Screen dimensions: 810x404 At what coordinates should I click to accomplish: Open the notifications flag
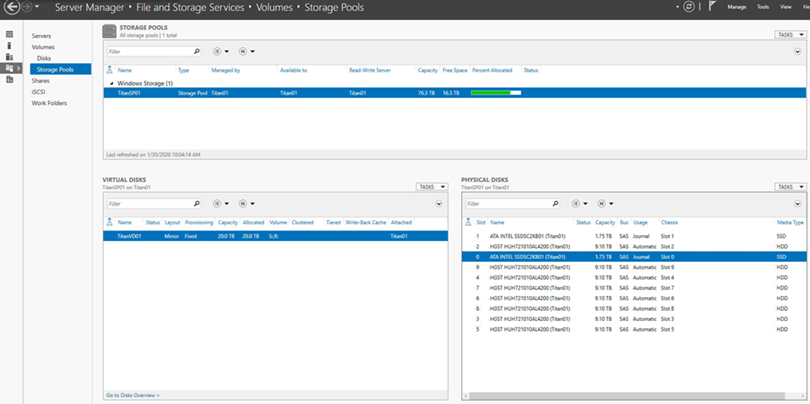(x=711, y=7)
